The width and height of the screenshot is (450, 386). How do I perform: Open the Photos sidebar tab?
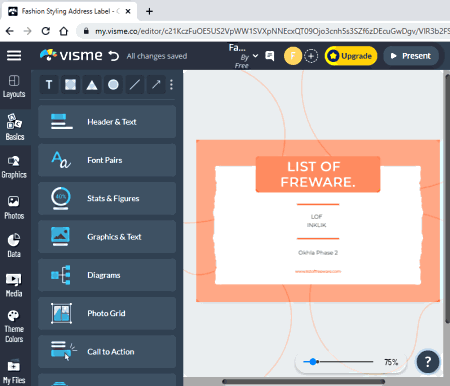click(x=14, y=208)
